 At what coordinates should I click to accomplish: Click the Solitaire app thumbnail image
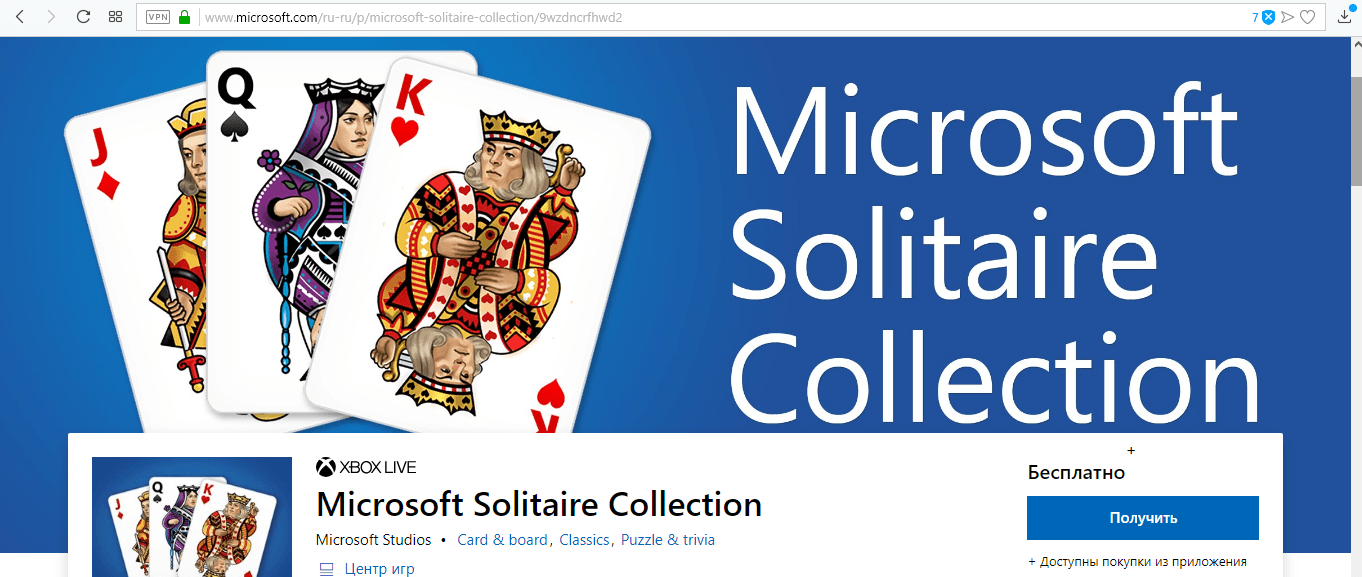192,517
